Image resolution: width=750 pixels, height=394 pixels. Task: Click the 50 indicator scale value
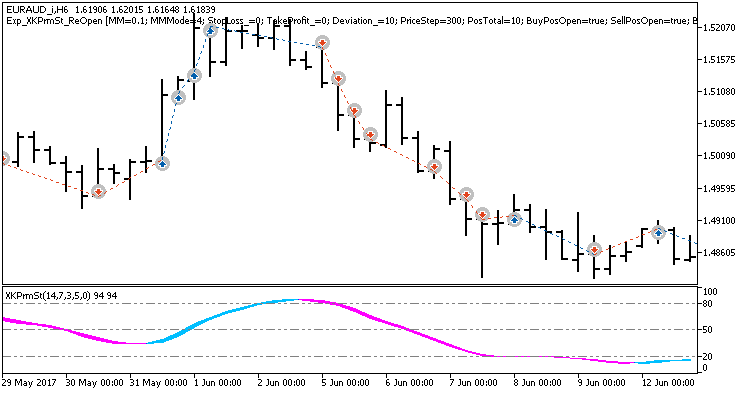(x=707, y=329)
